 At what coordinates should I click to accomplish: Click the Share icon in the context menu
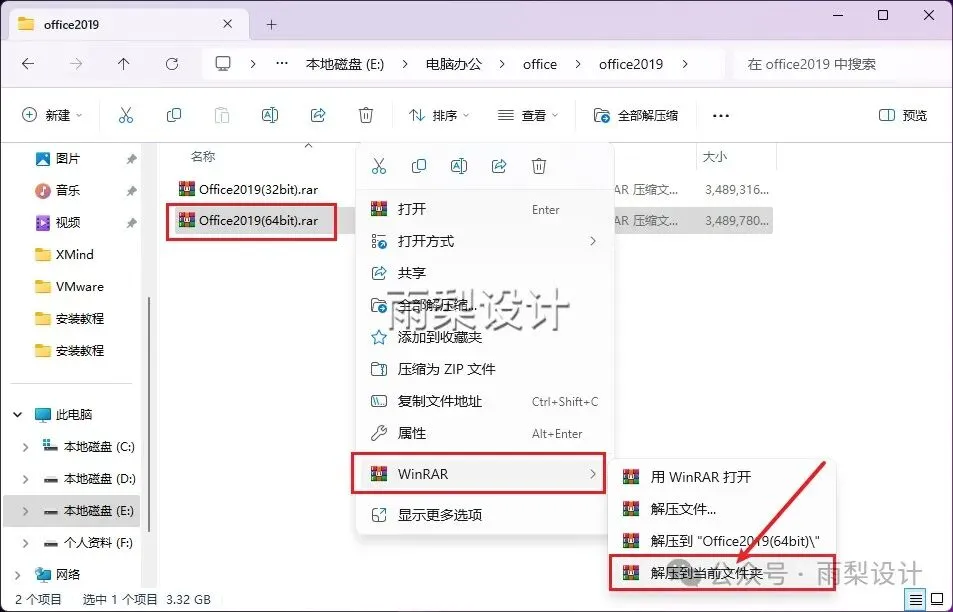pyautogui.click(x=499, y=166)
